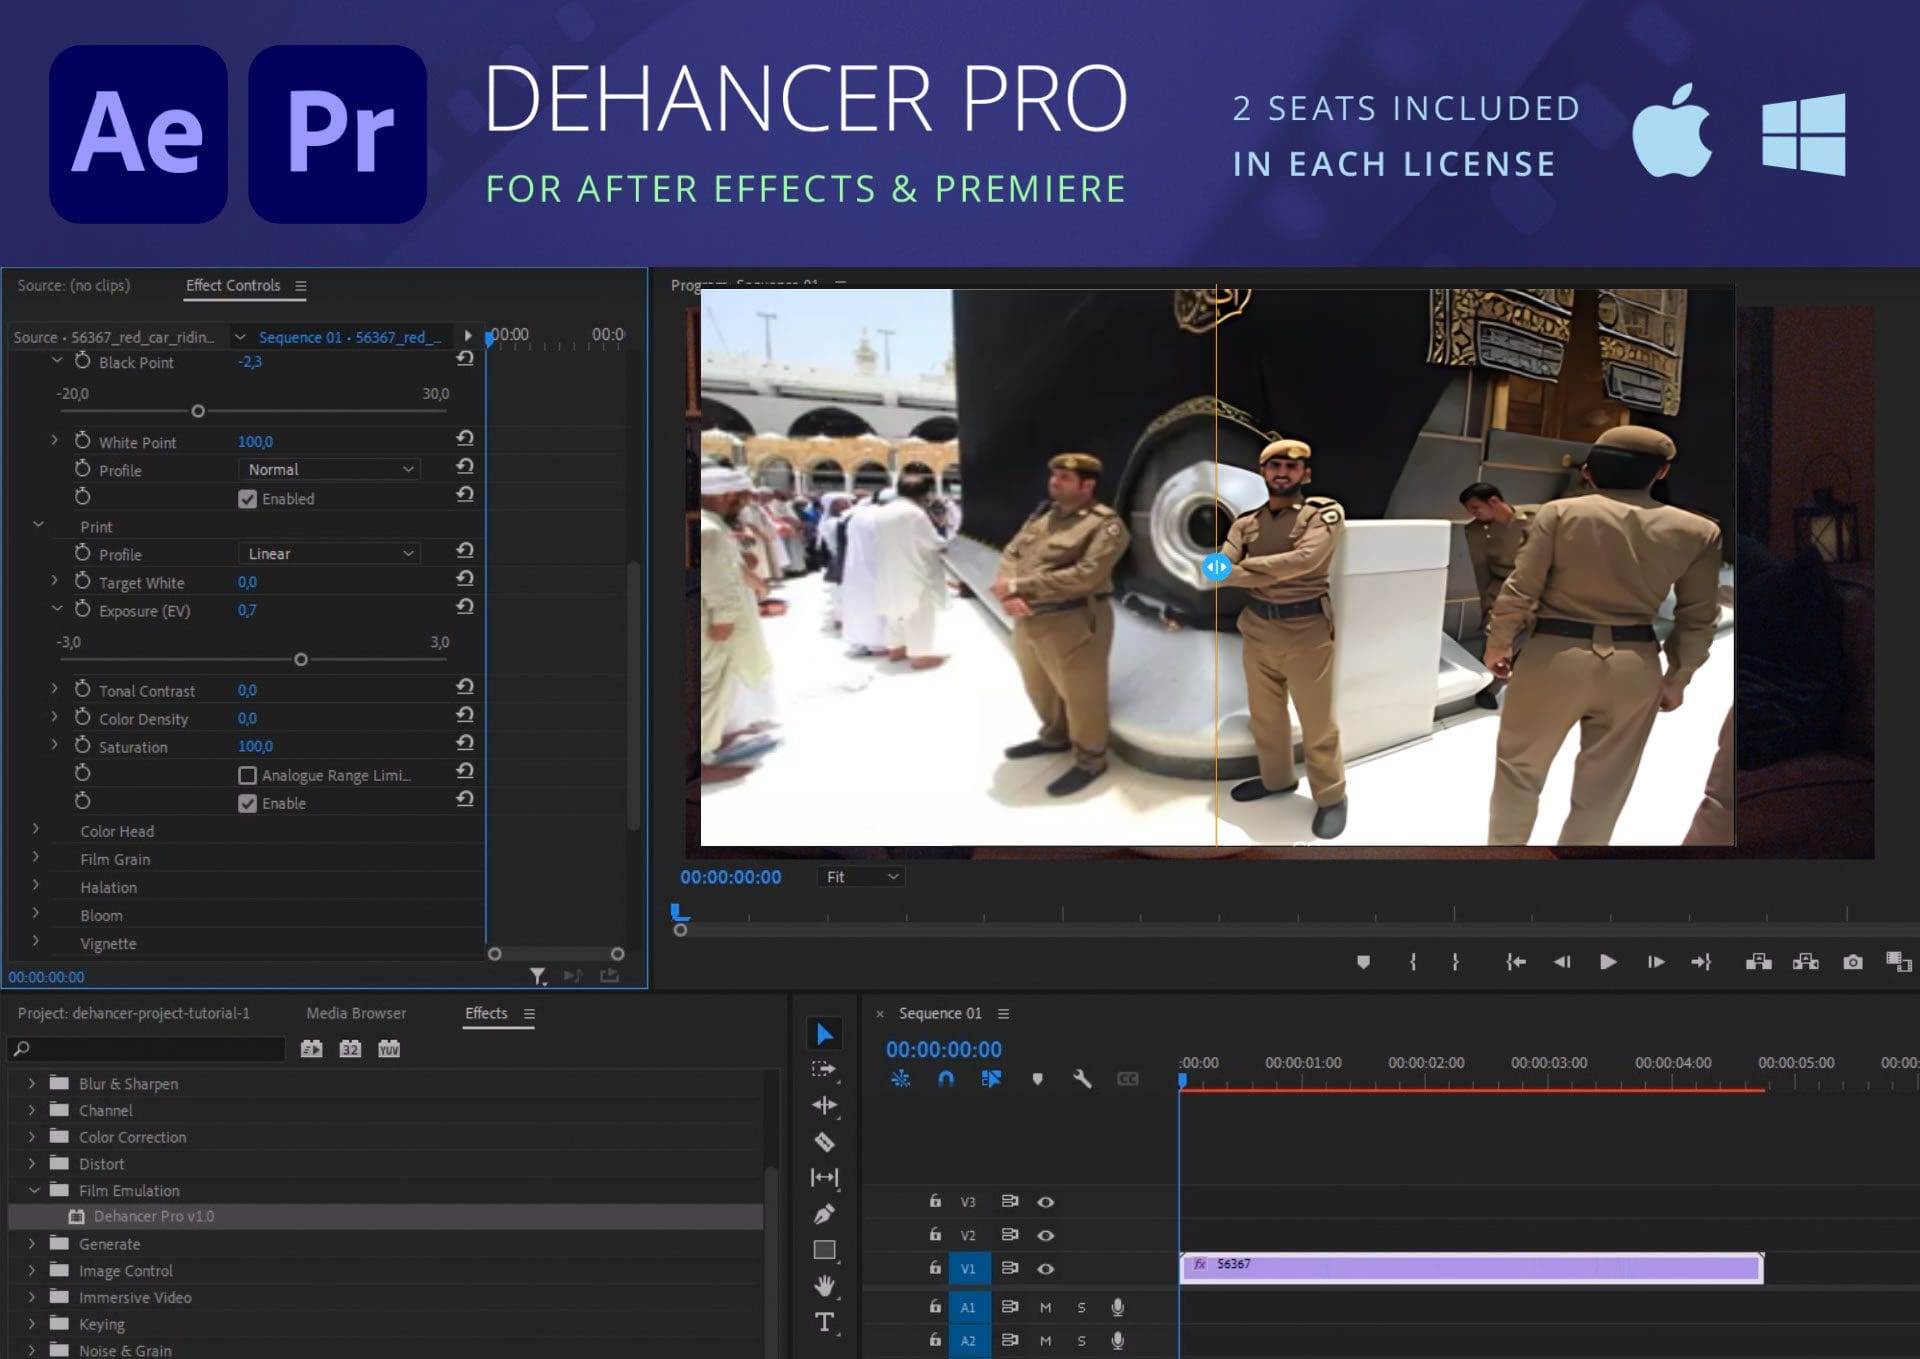Step forward one frame
Screen dimensions: 1920x1359
click(x=1656, y=962)
